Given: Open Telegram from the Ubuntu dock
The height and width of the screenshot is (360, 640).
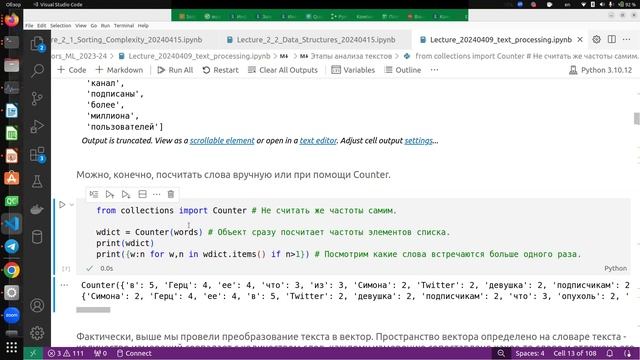Looking at the screenshot, I should (11, 247).
